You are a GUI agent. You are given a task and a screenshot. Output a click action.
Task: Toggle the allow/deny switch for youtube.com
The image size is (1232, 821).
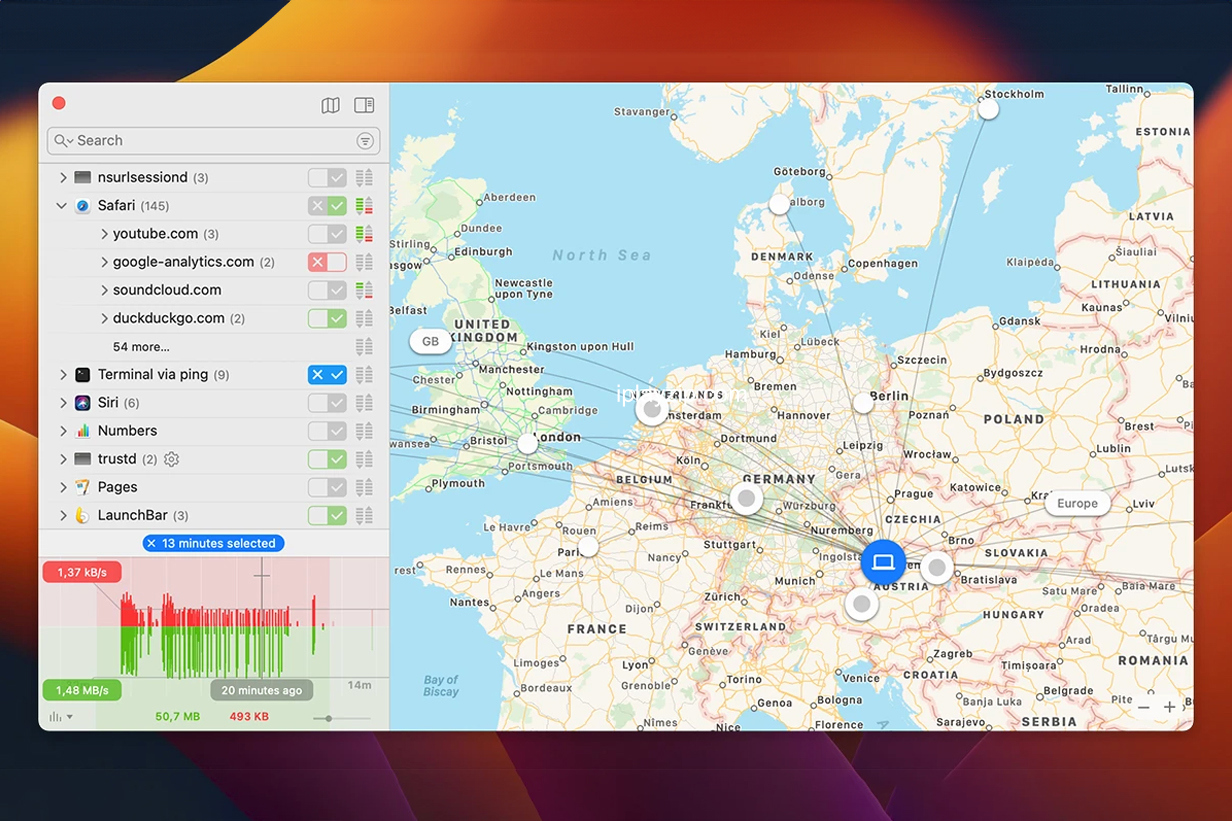(x=327, y=234)
